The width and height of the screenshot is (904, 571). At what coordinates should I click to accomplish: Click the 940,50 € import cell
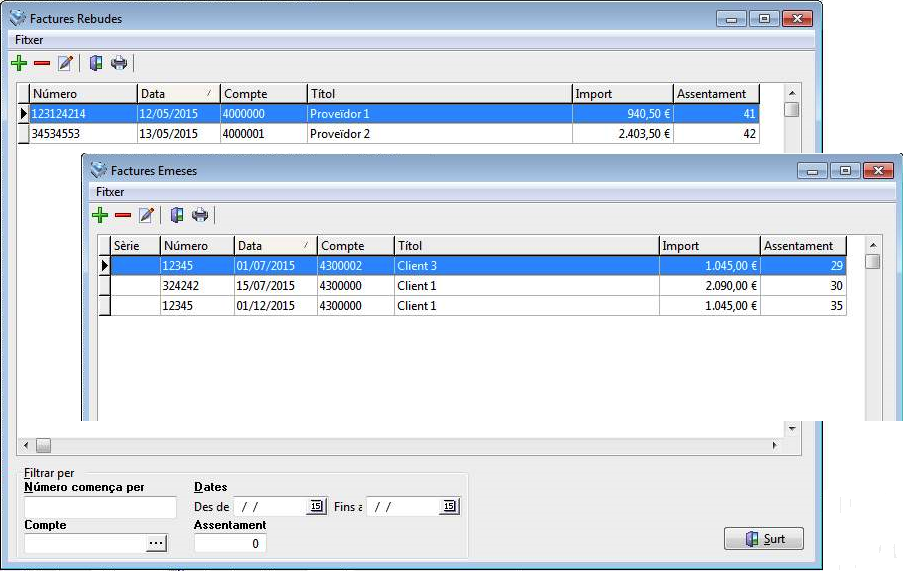click(623, 114)
